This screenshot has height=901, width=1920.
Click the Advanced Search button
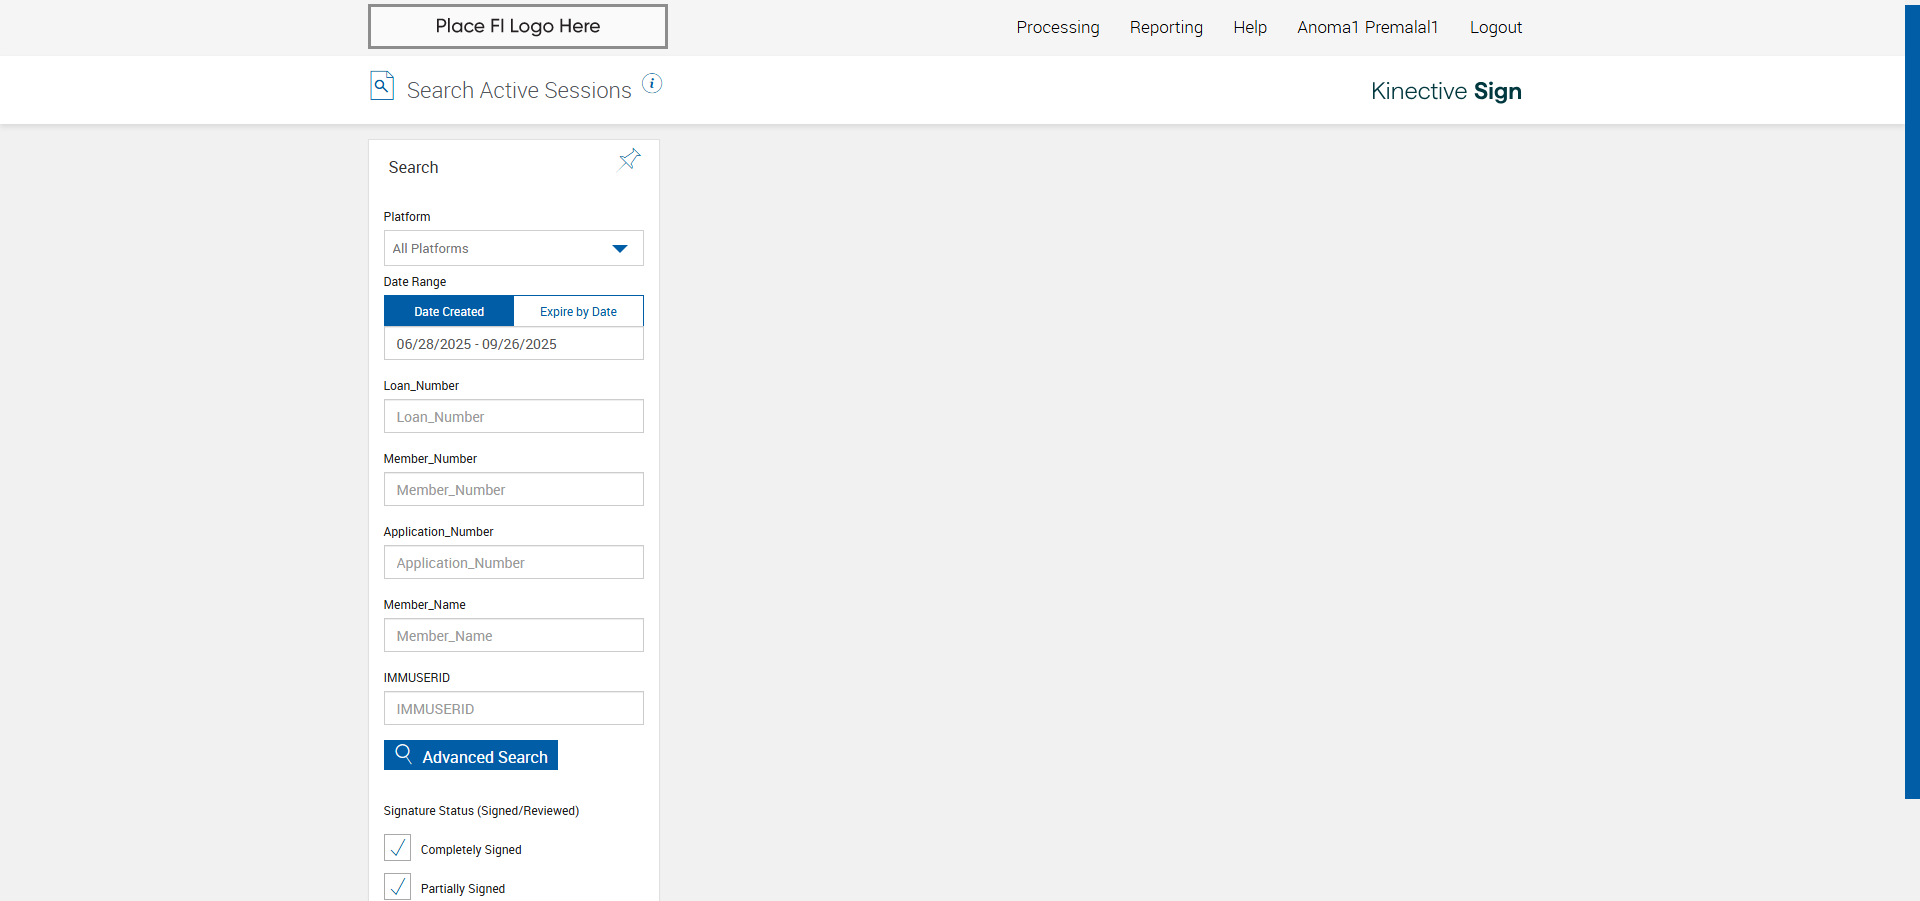click(471, 755)
